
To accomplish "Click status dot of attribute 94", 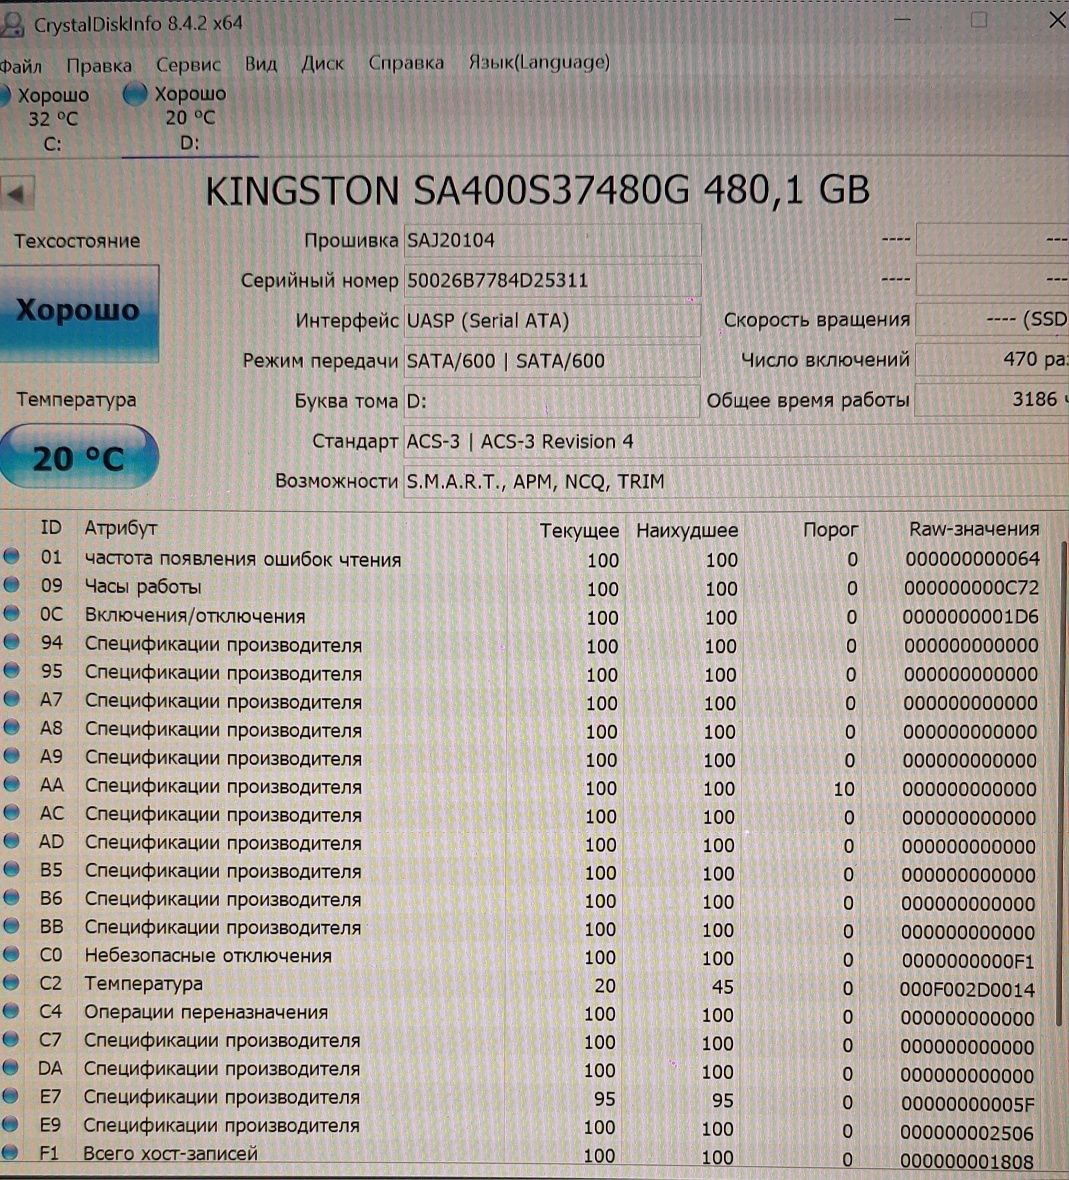I will pyautogui.click(x=11, y=642).
